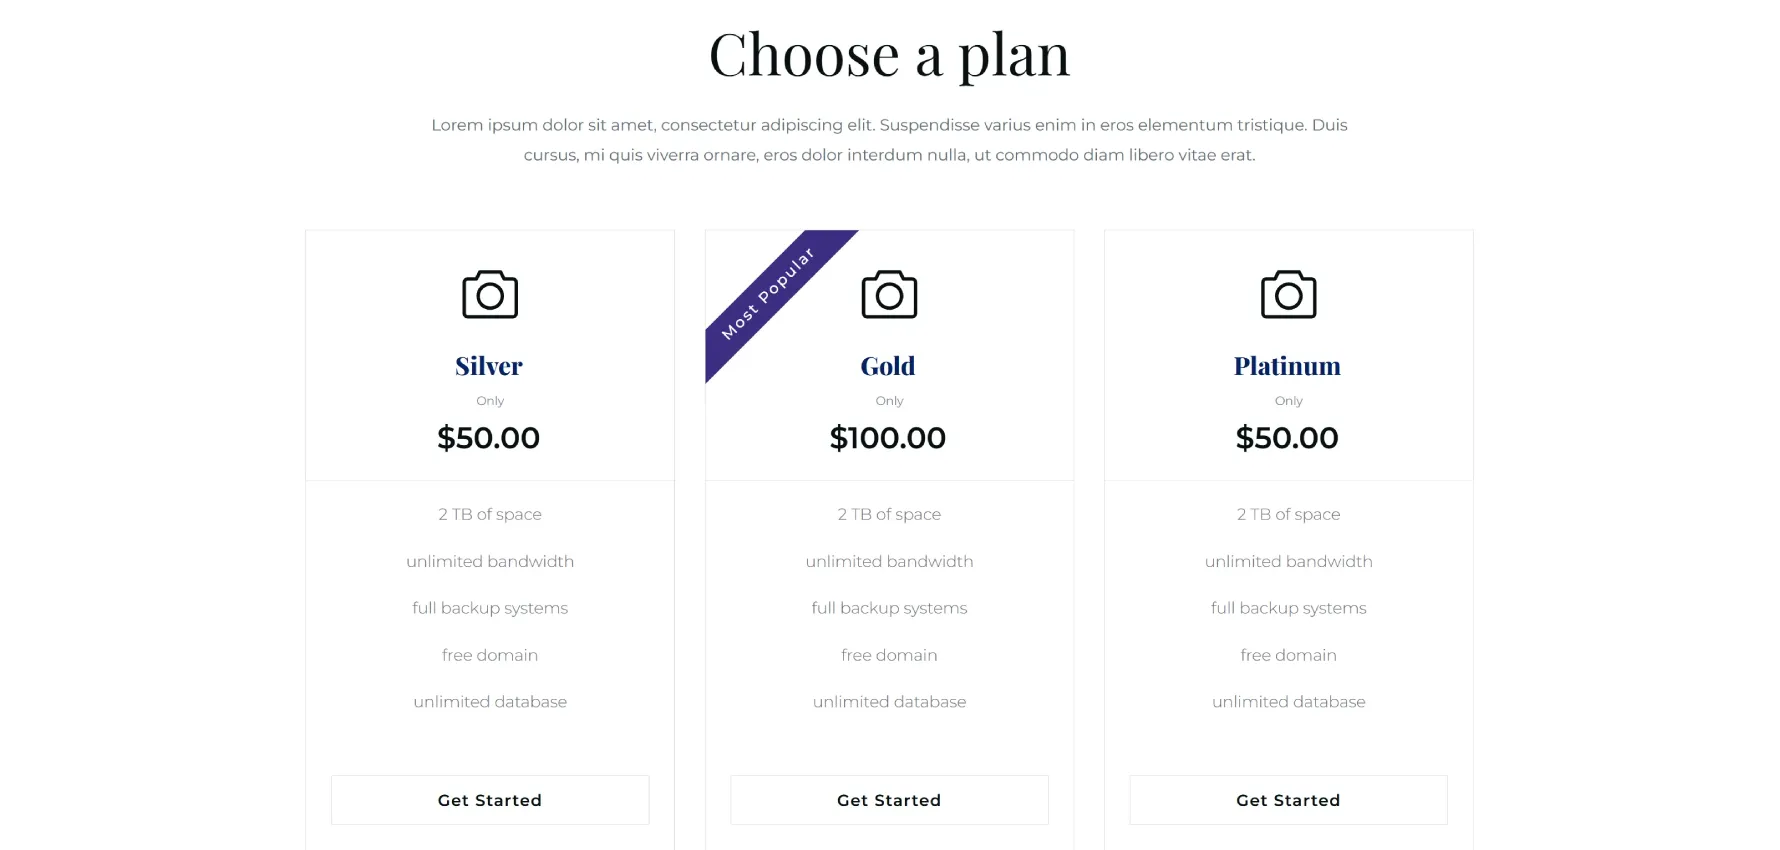Click 2 TB of space in Silver plan

point(490,514)
